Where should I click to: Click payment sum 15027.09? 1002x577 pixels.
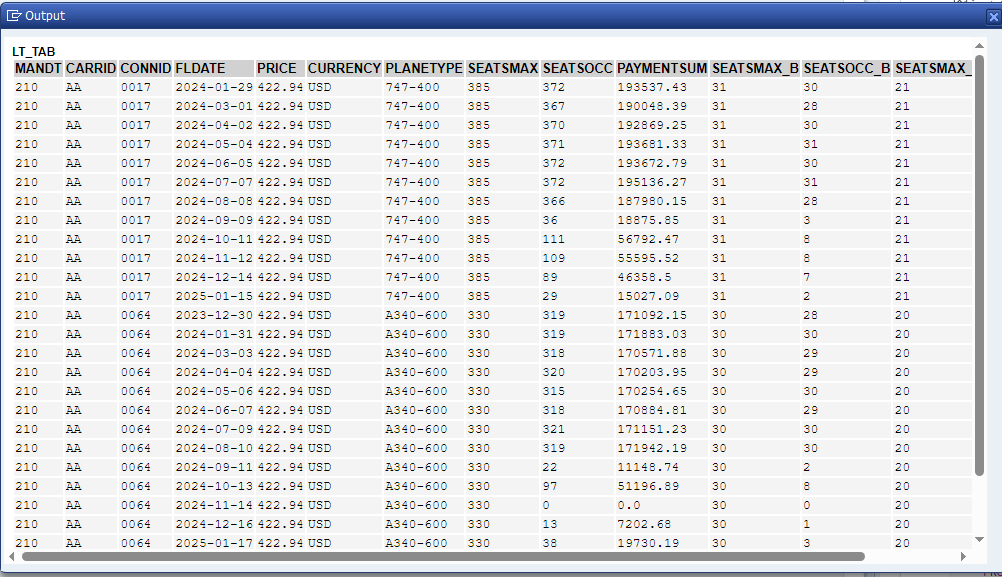(x=648, y=296)
